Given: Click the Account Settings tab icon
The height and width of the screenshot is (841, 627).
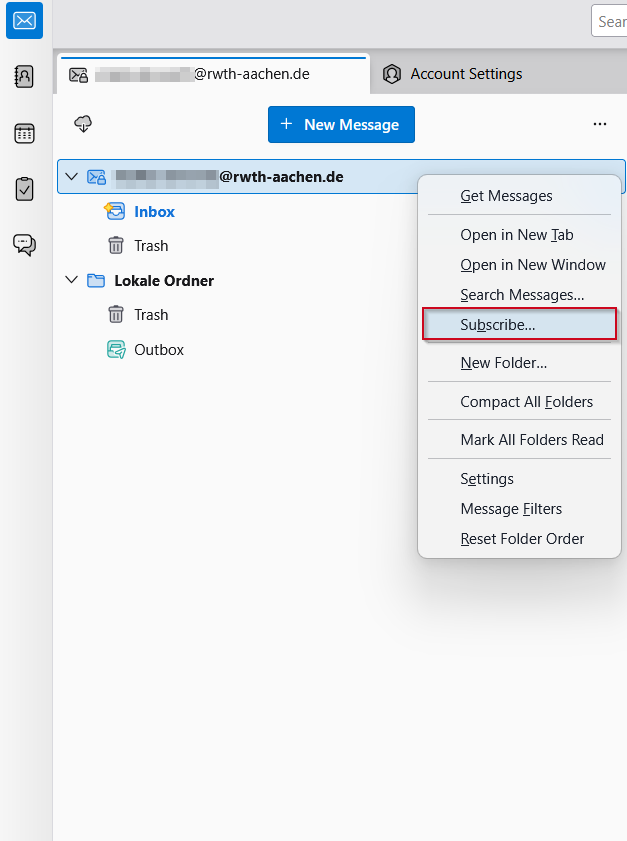Looking at the screenshot, I should pyautogui.click(x=392, y=74).
